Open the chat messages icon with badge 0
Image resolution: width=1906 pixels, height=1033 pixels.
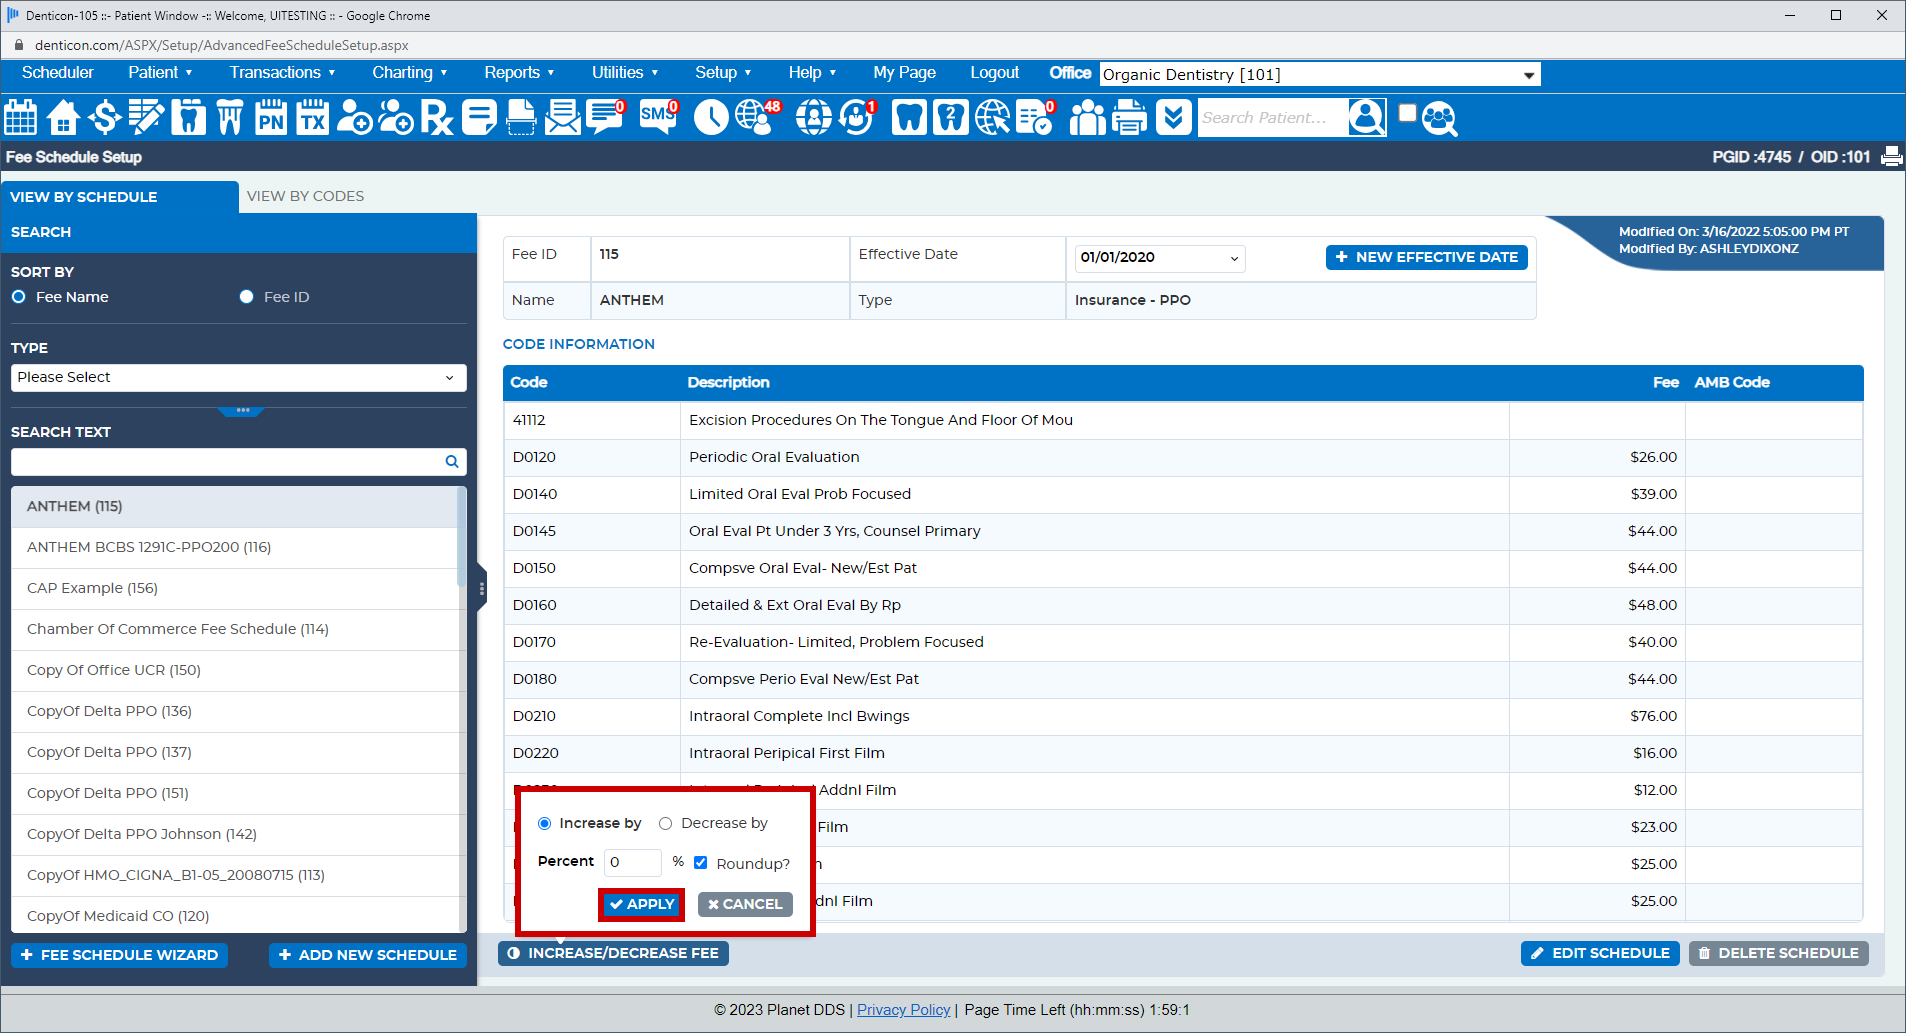605,117
